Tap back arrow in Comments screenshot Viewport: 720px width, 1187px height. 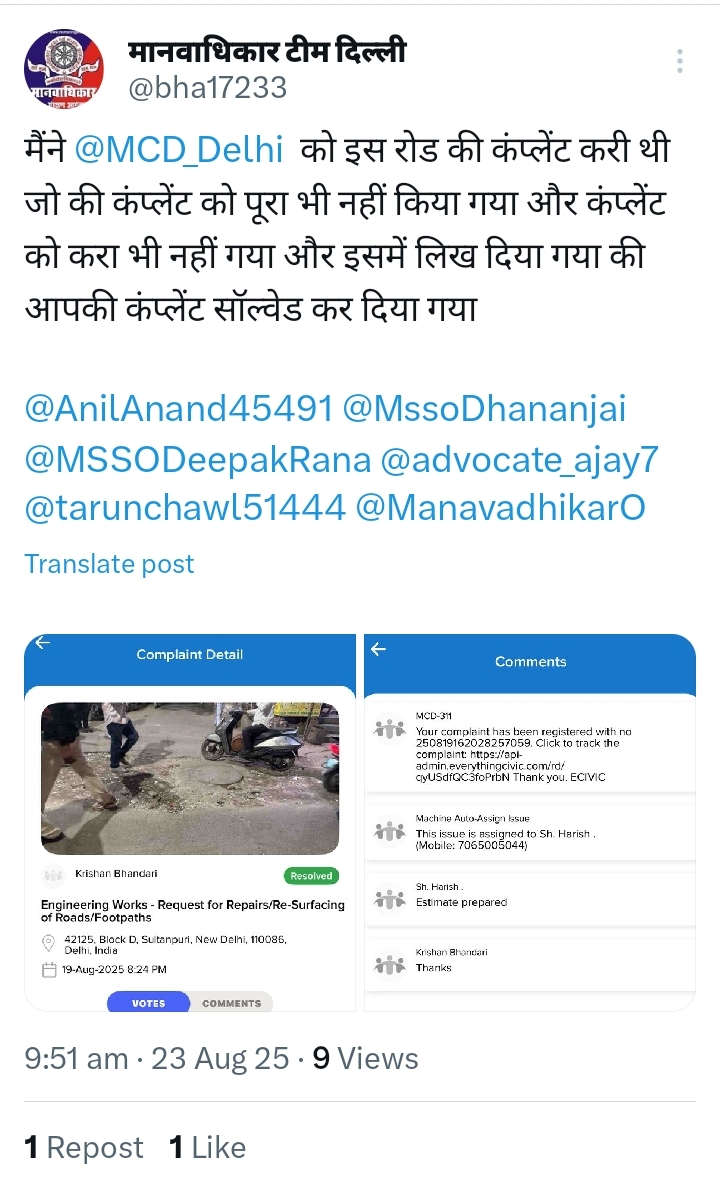coord(379,649)
